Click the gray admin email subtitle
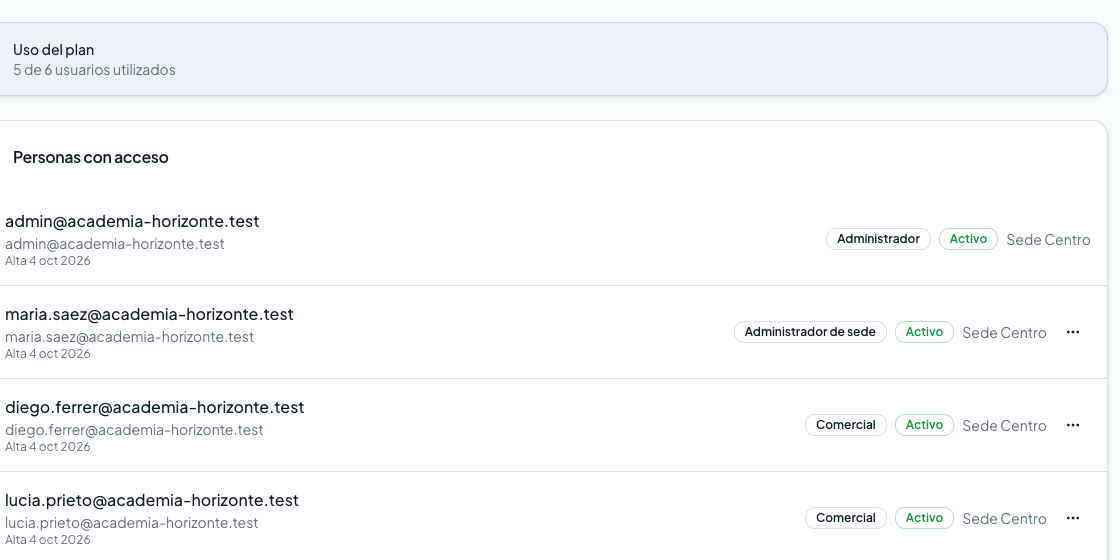Screen dimensions: 1120x560 115,244
